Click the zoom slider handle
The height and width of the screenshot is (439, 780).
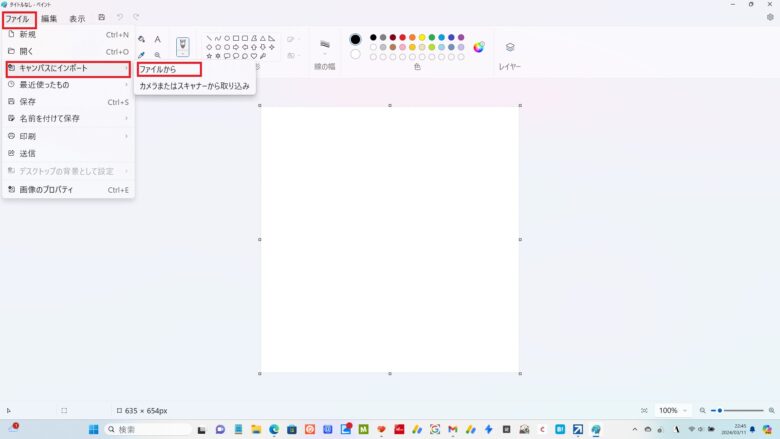click(x=720, y=410)
